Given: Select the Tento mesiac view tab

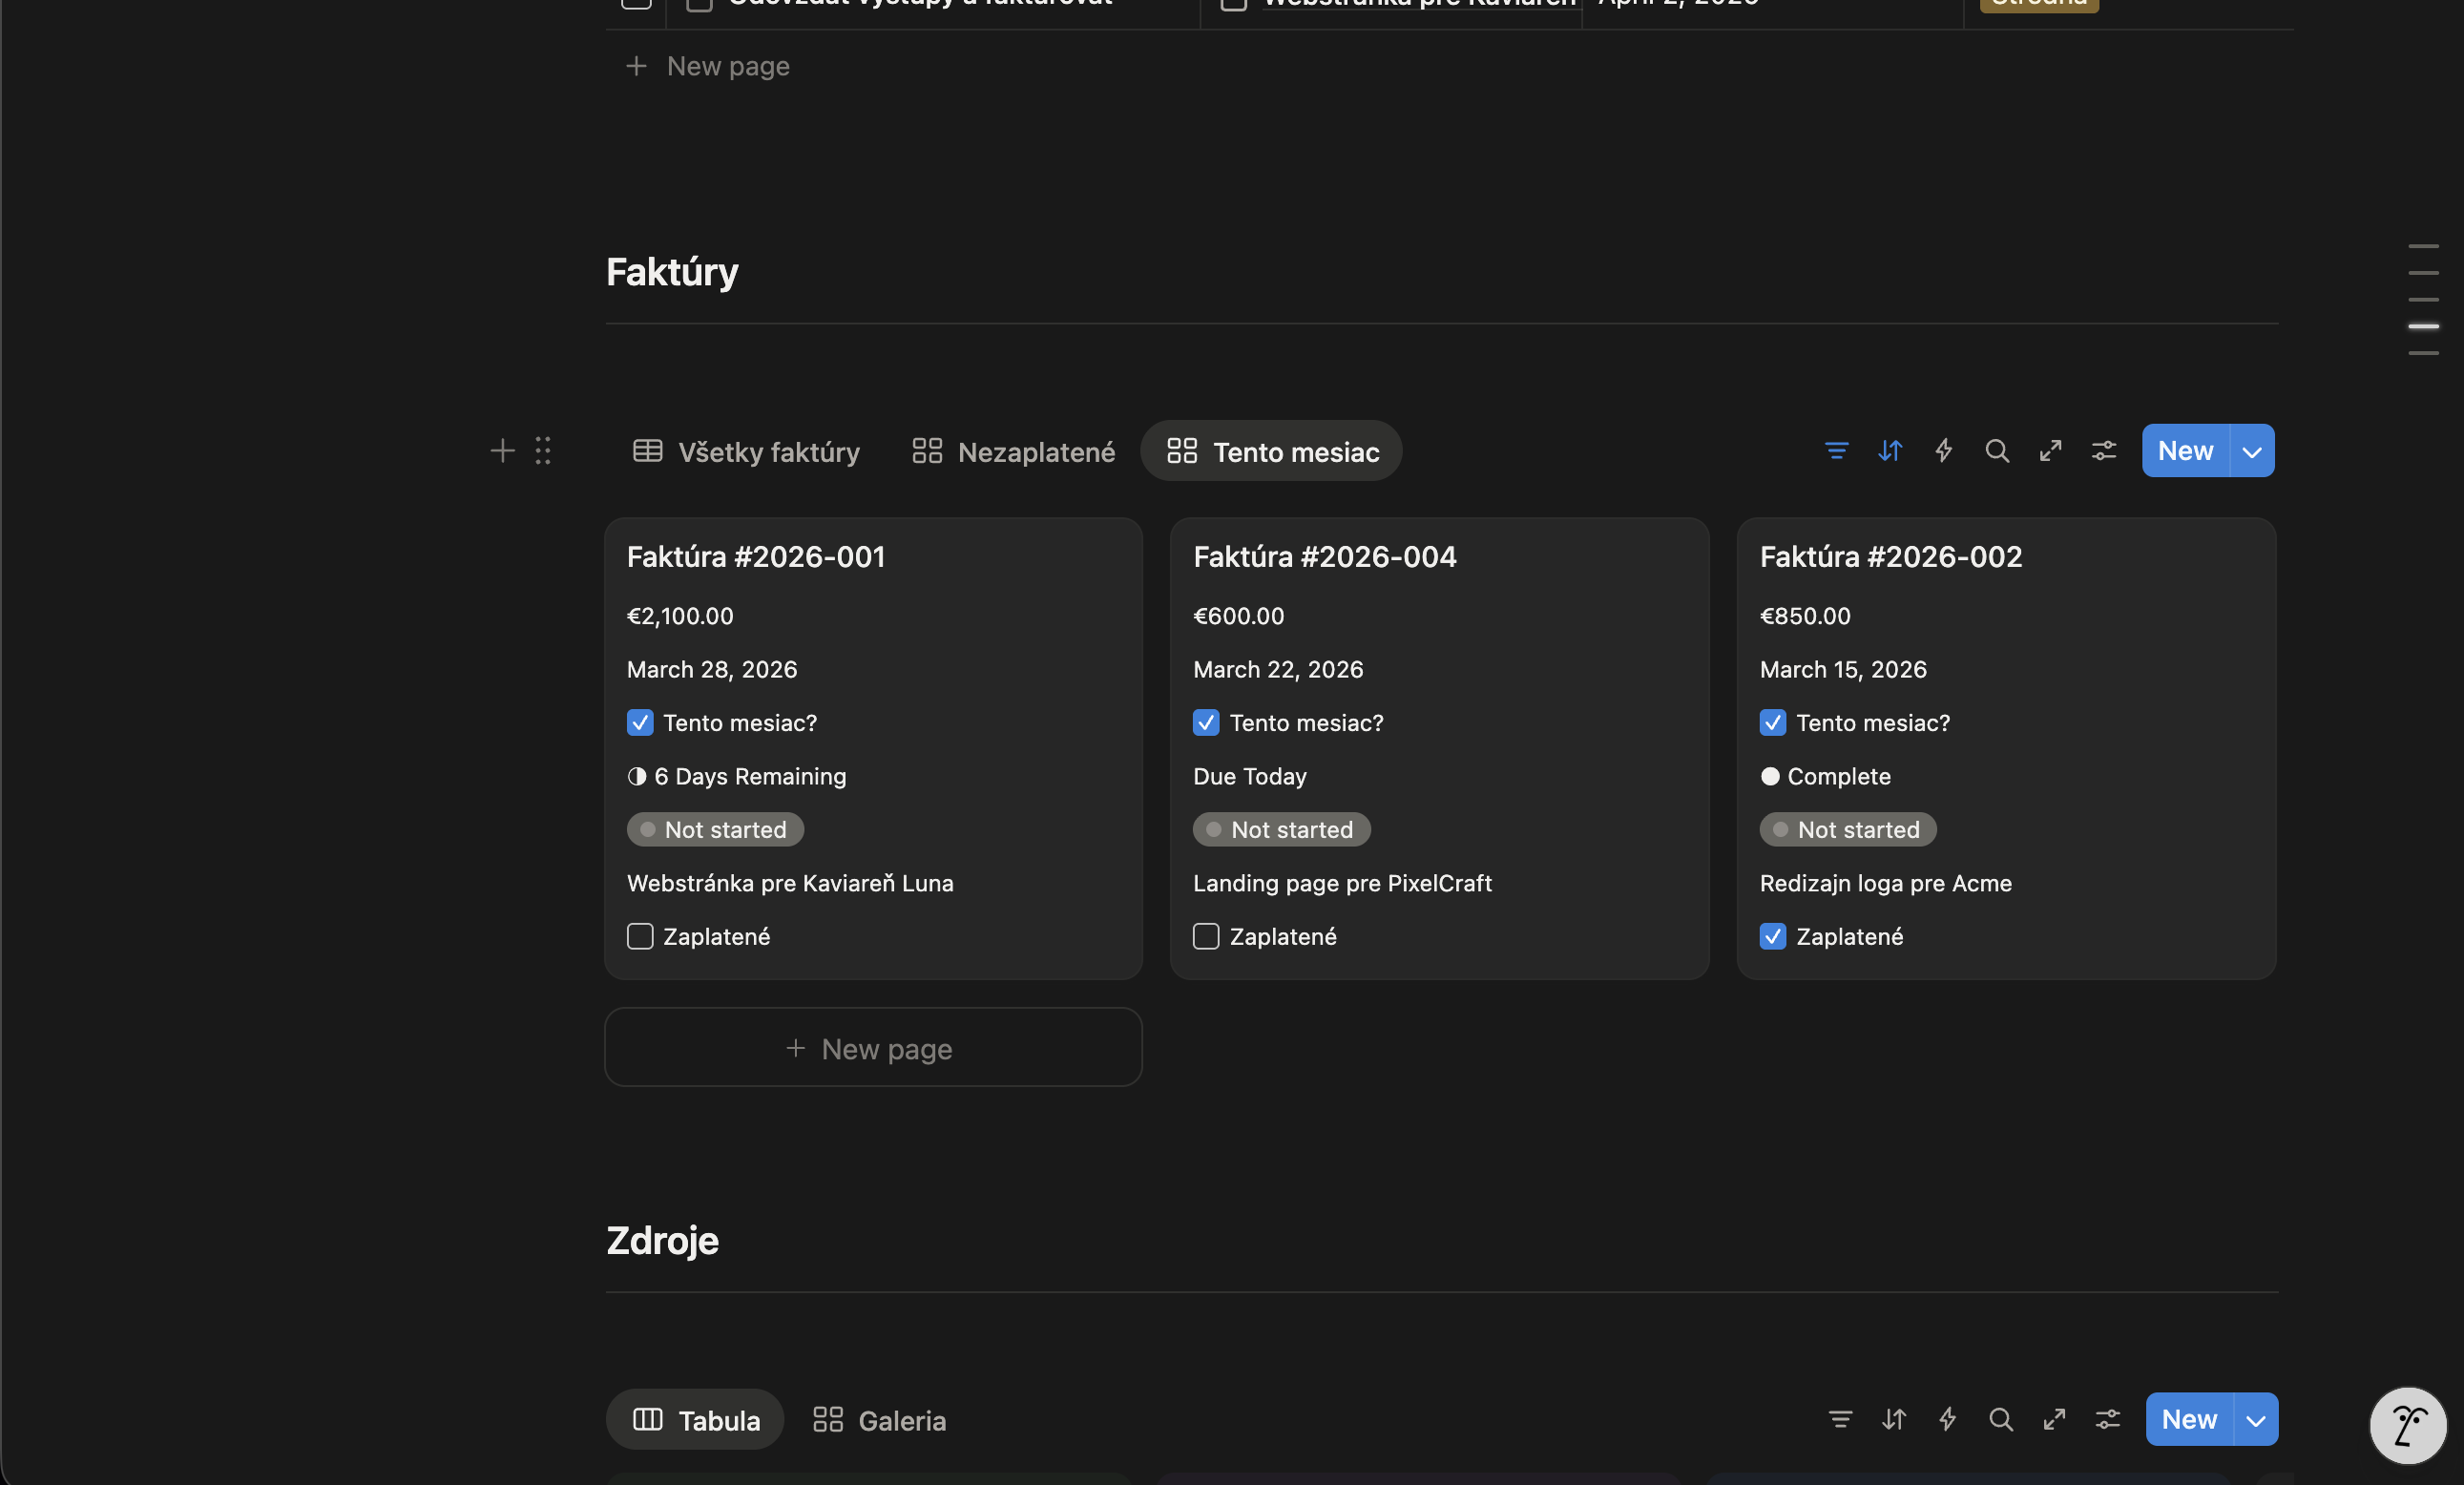Looking at the screenshot, I should (x=1272, y=452).
